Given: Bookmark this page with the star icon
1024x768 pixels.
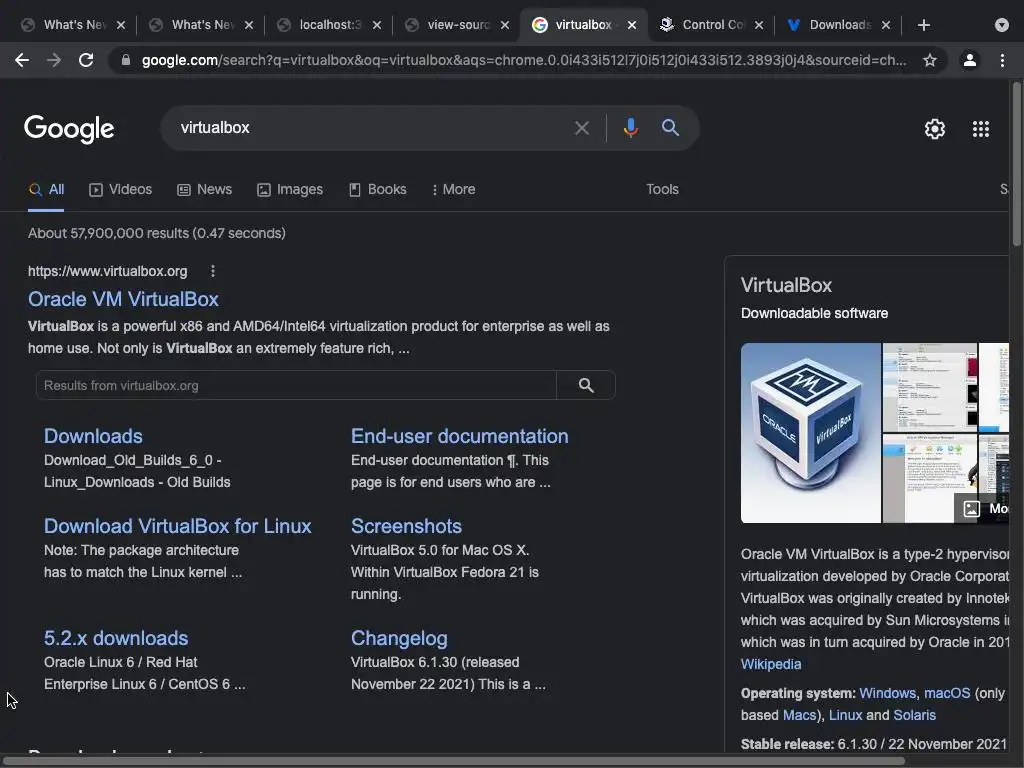Looking at the screenshot, I should (930, 60).
